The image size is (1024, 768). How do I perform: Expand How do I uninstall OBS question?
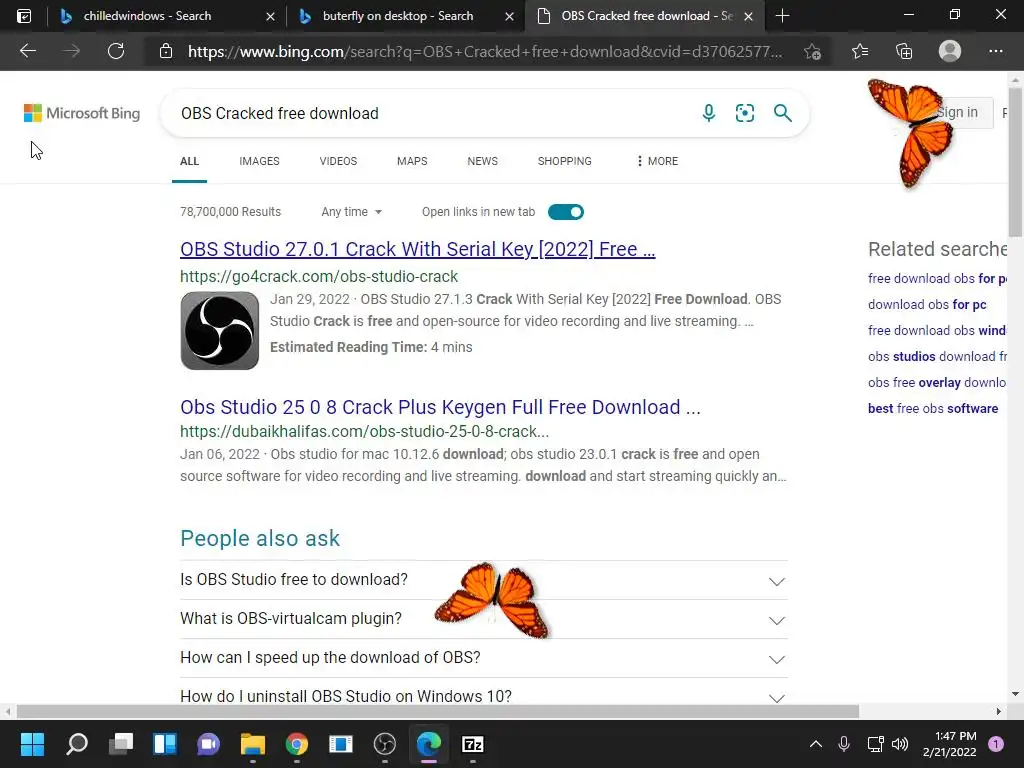(483, 696)
